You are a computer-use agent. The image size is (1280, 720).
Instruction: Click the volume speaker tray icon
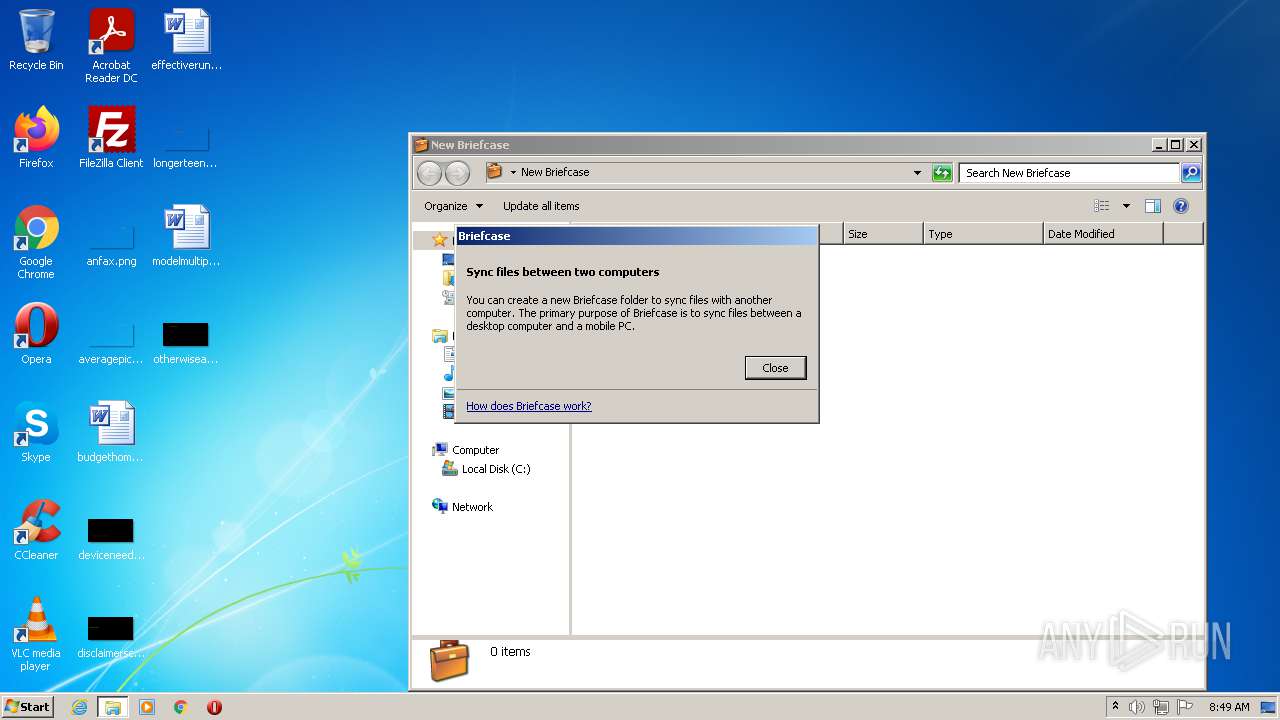click(1137, 707)
